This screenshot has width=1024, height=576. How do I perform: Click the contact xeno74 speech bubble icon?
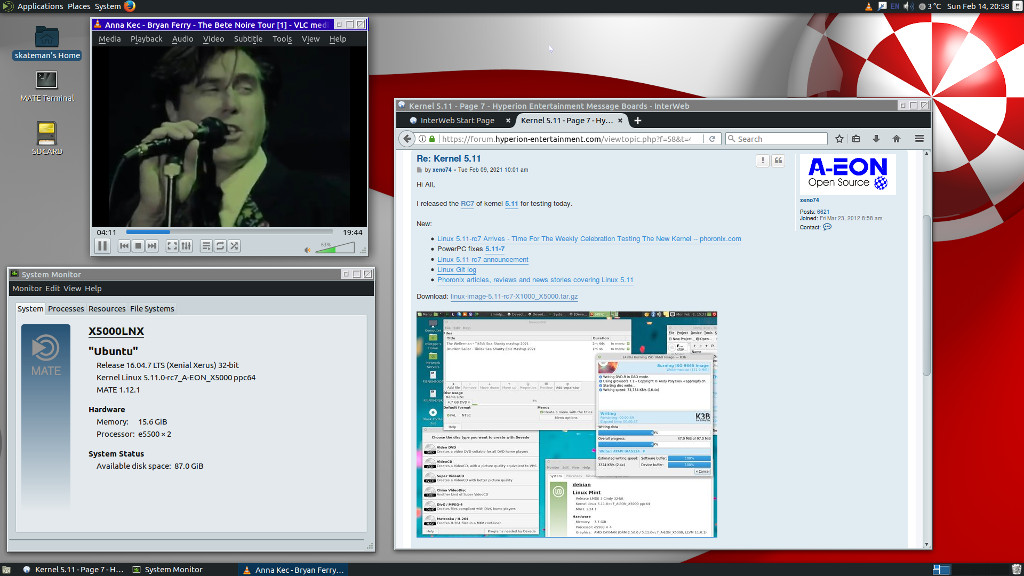pyautogui.click(x=827, y=227)
